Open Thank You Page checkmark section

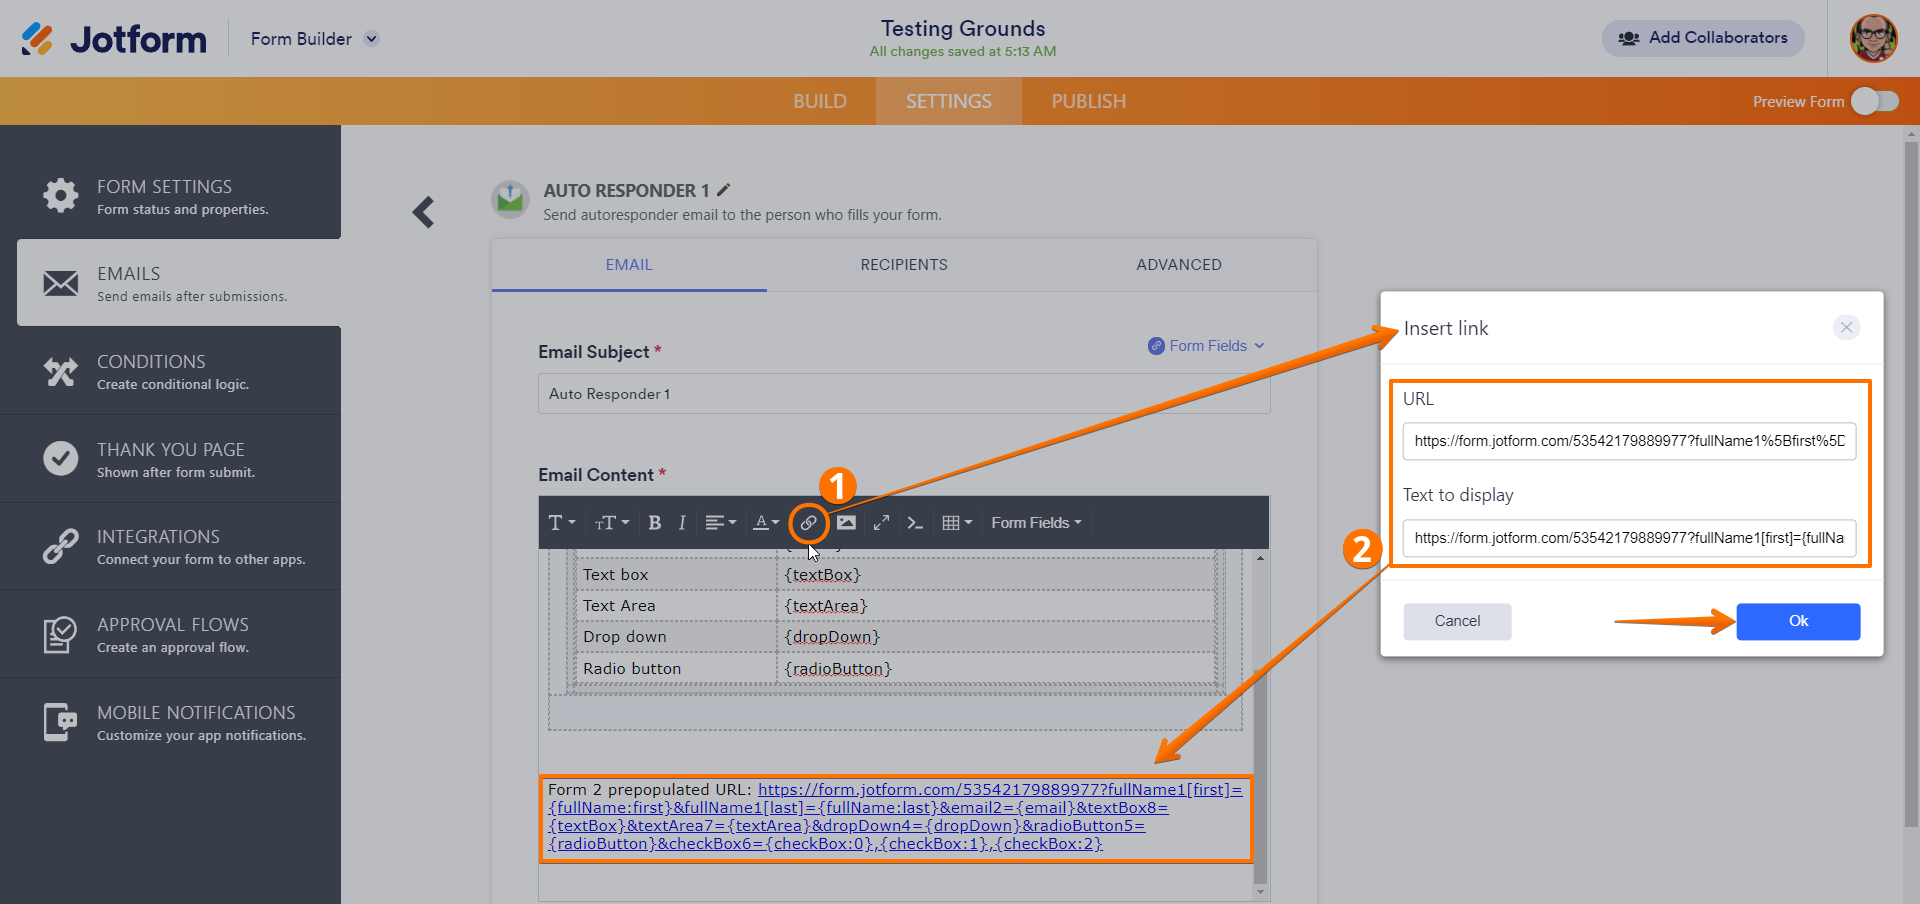pos(170,459)
